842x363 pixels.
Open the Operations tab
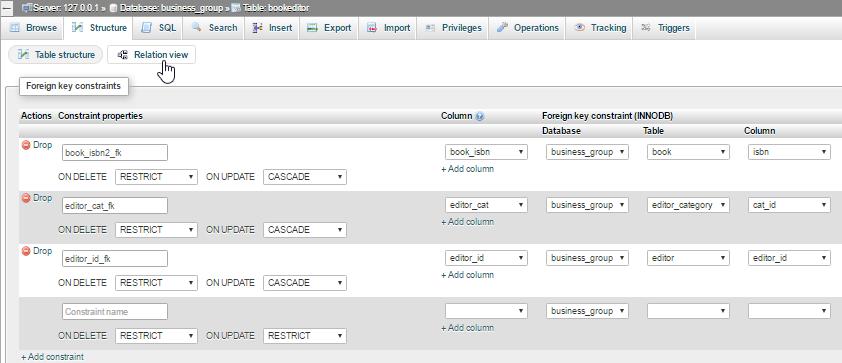click(x=527, y=28)
